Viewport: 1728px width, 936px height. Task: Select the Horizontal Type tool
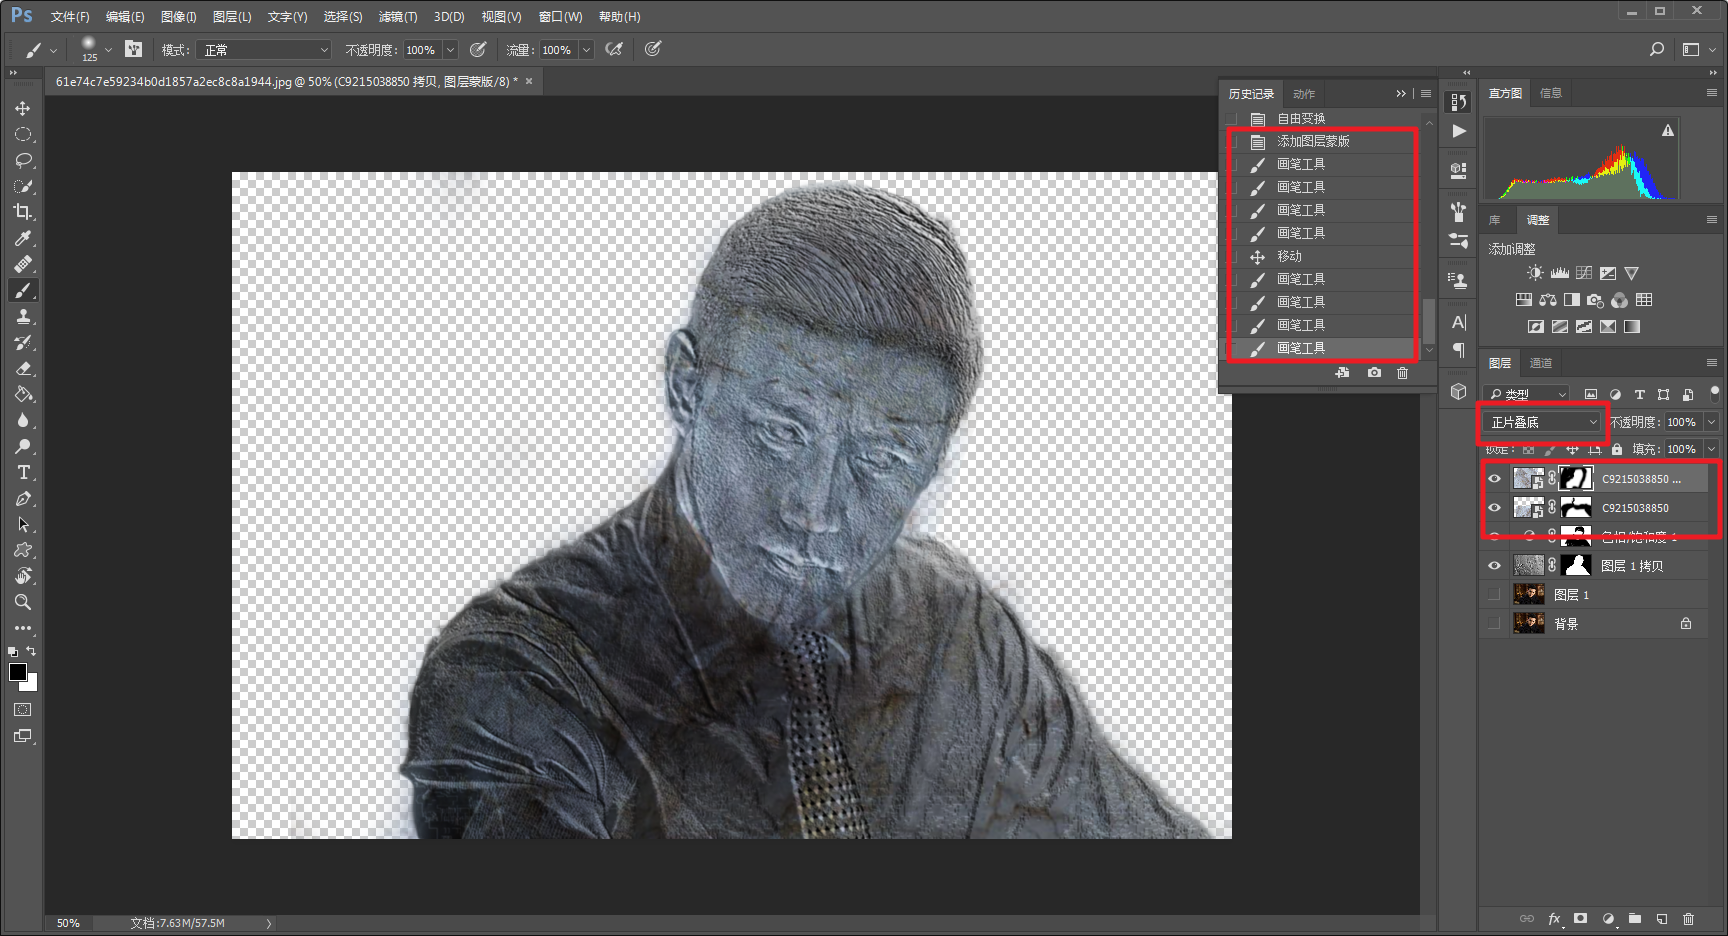22,472
